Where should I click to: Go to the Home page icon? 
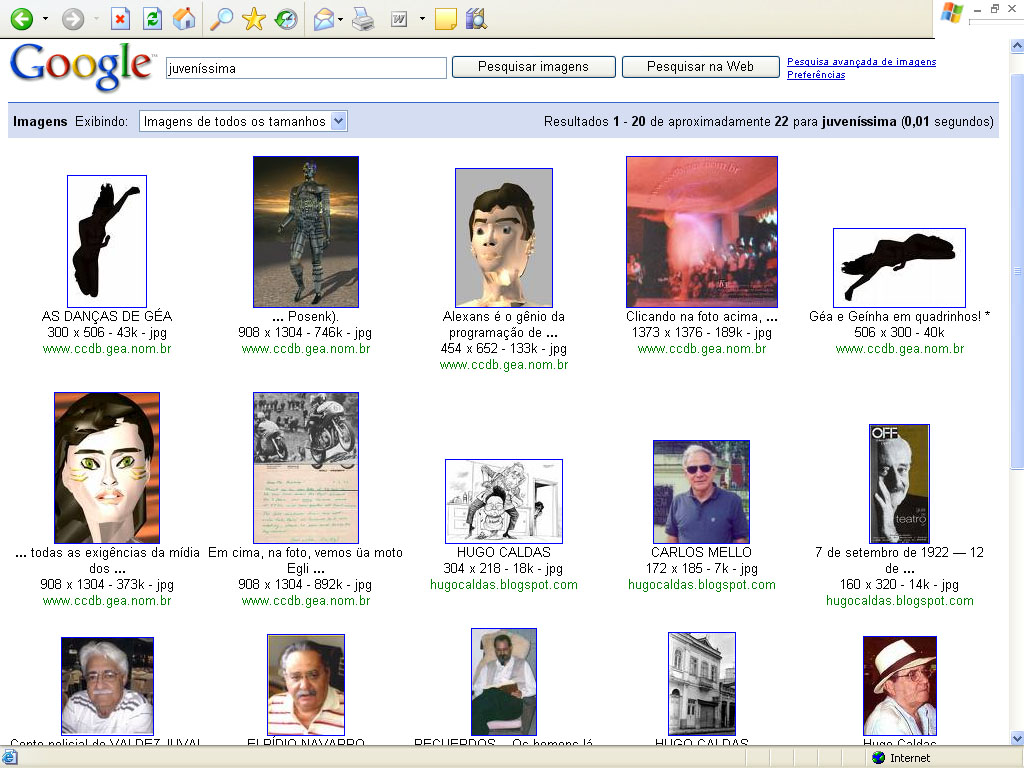click(x=184, y=19)
